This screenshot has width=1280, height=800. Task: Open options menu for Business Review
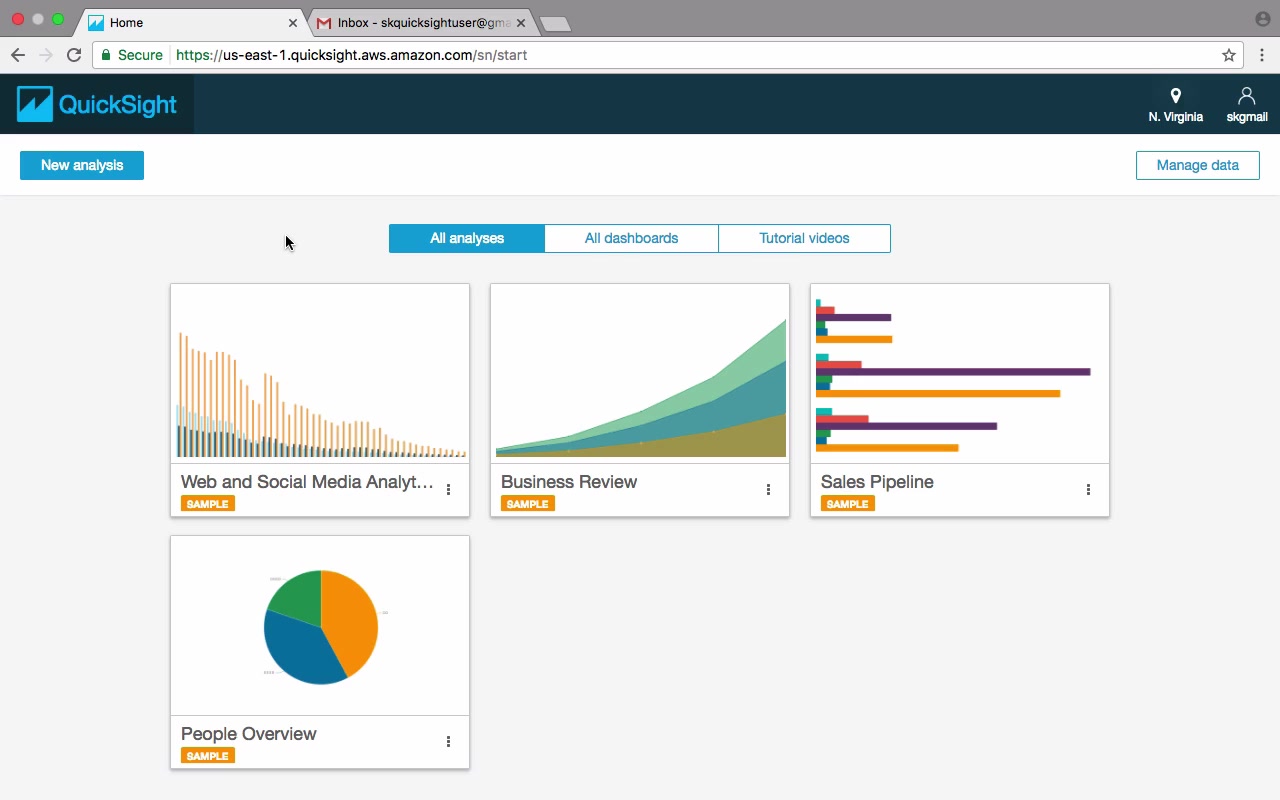[768, 490]
